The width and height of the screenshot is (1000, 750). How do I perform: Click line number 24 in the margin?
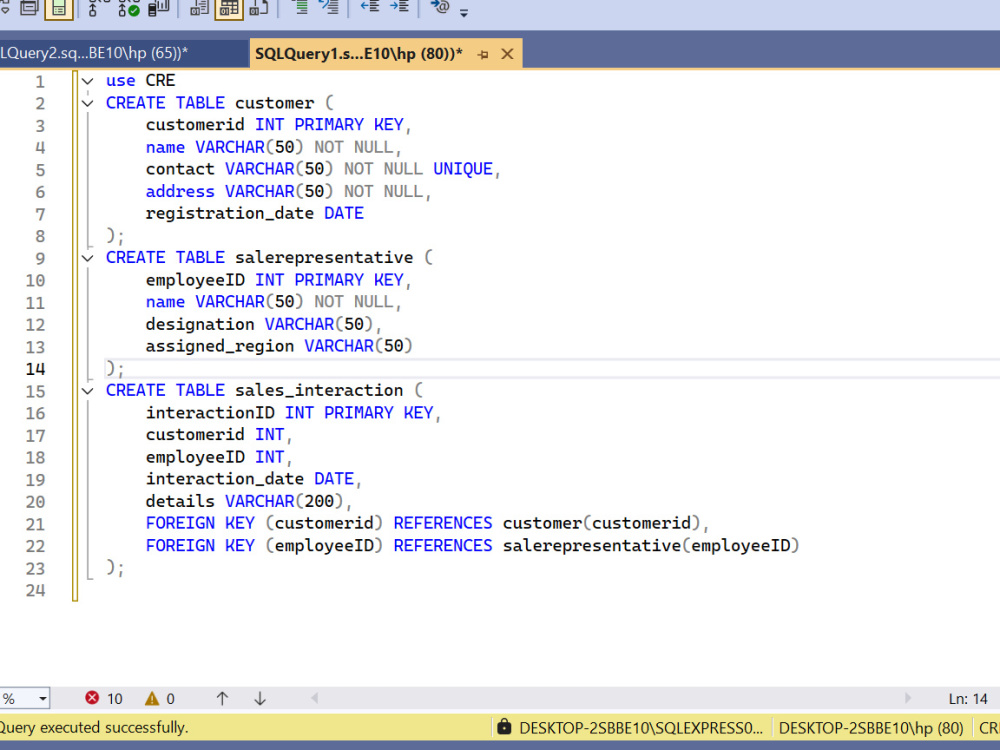(x=36, y=591)
